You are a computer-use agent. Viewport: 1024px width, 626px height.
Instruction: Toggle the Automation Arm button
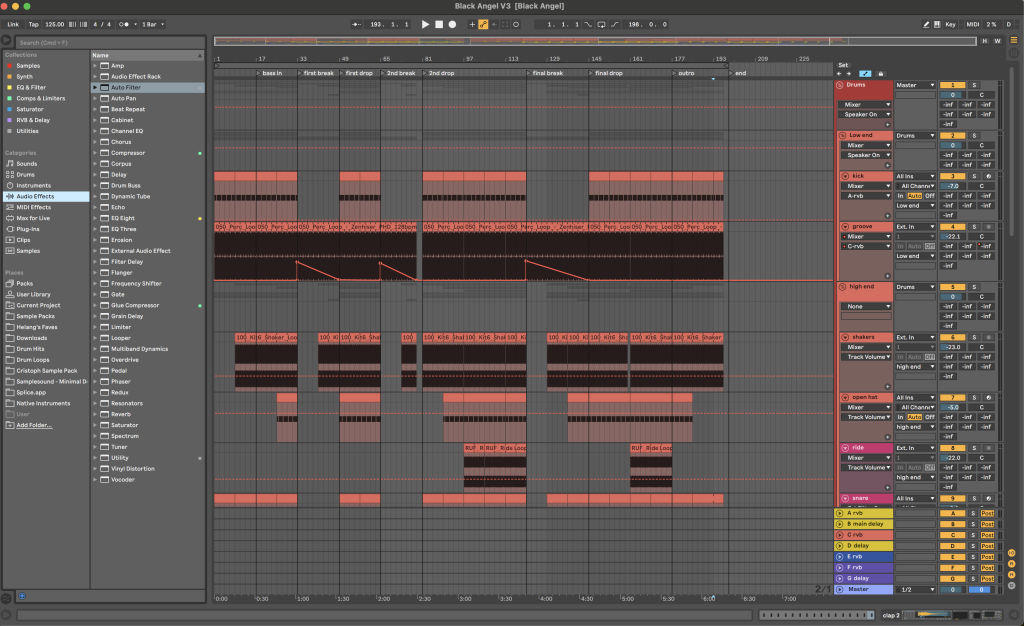(483, 23)
